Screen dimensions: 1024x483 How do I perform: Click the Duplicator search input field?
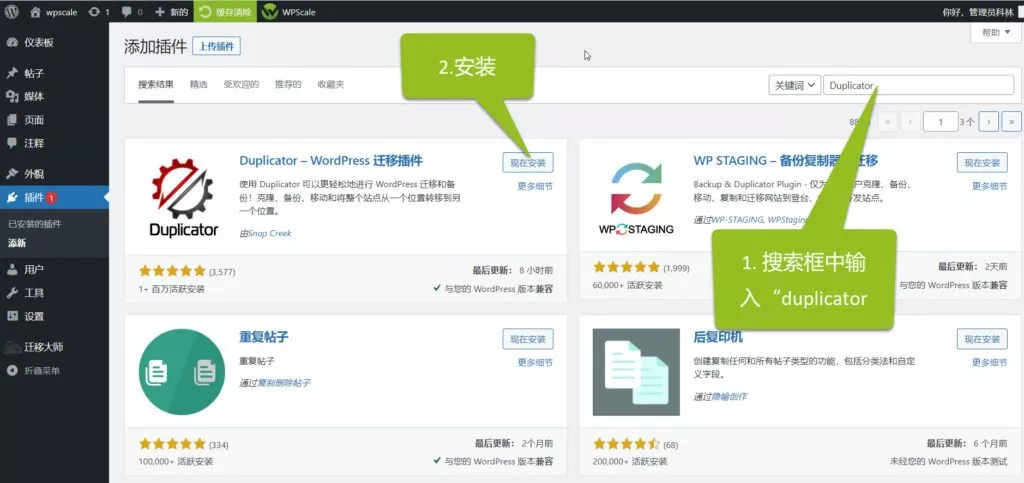[918, 86]
